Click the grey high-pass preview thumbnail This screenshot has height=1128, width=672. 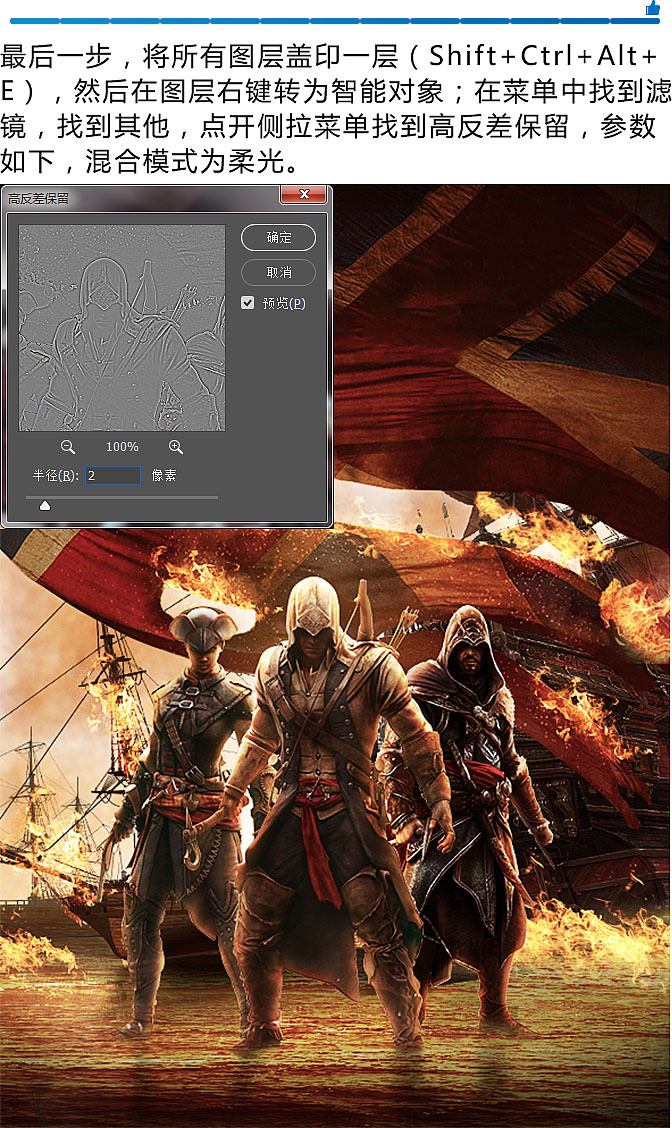121,328
